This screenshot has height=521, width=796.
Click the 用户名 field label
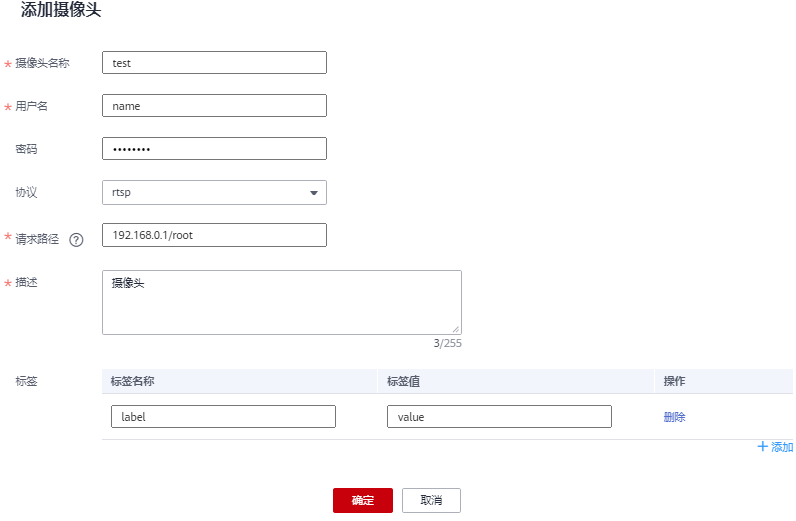[31, 106]
